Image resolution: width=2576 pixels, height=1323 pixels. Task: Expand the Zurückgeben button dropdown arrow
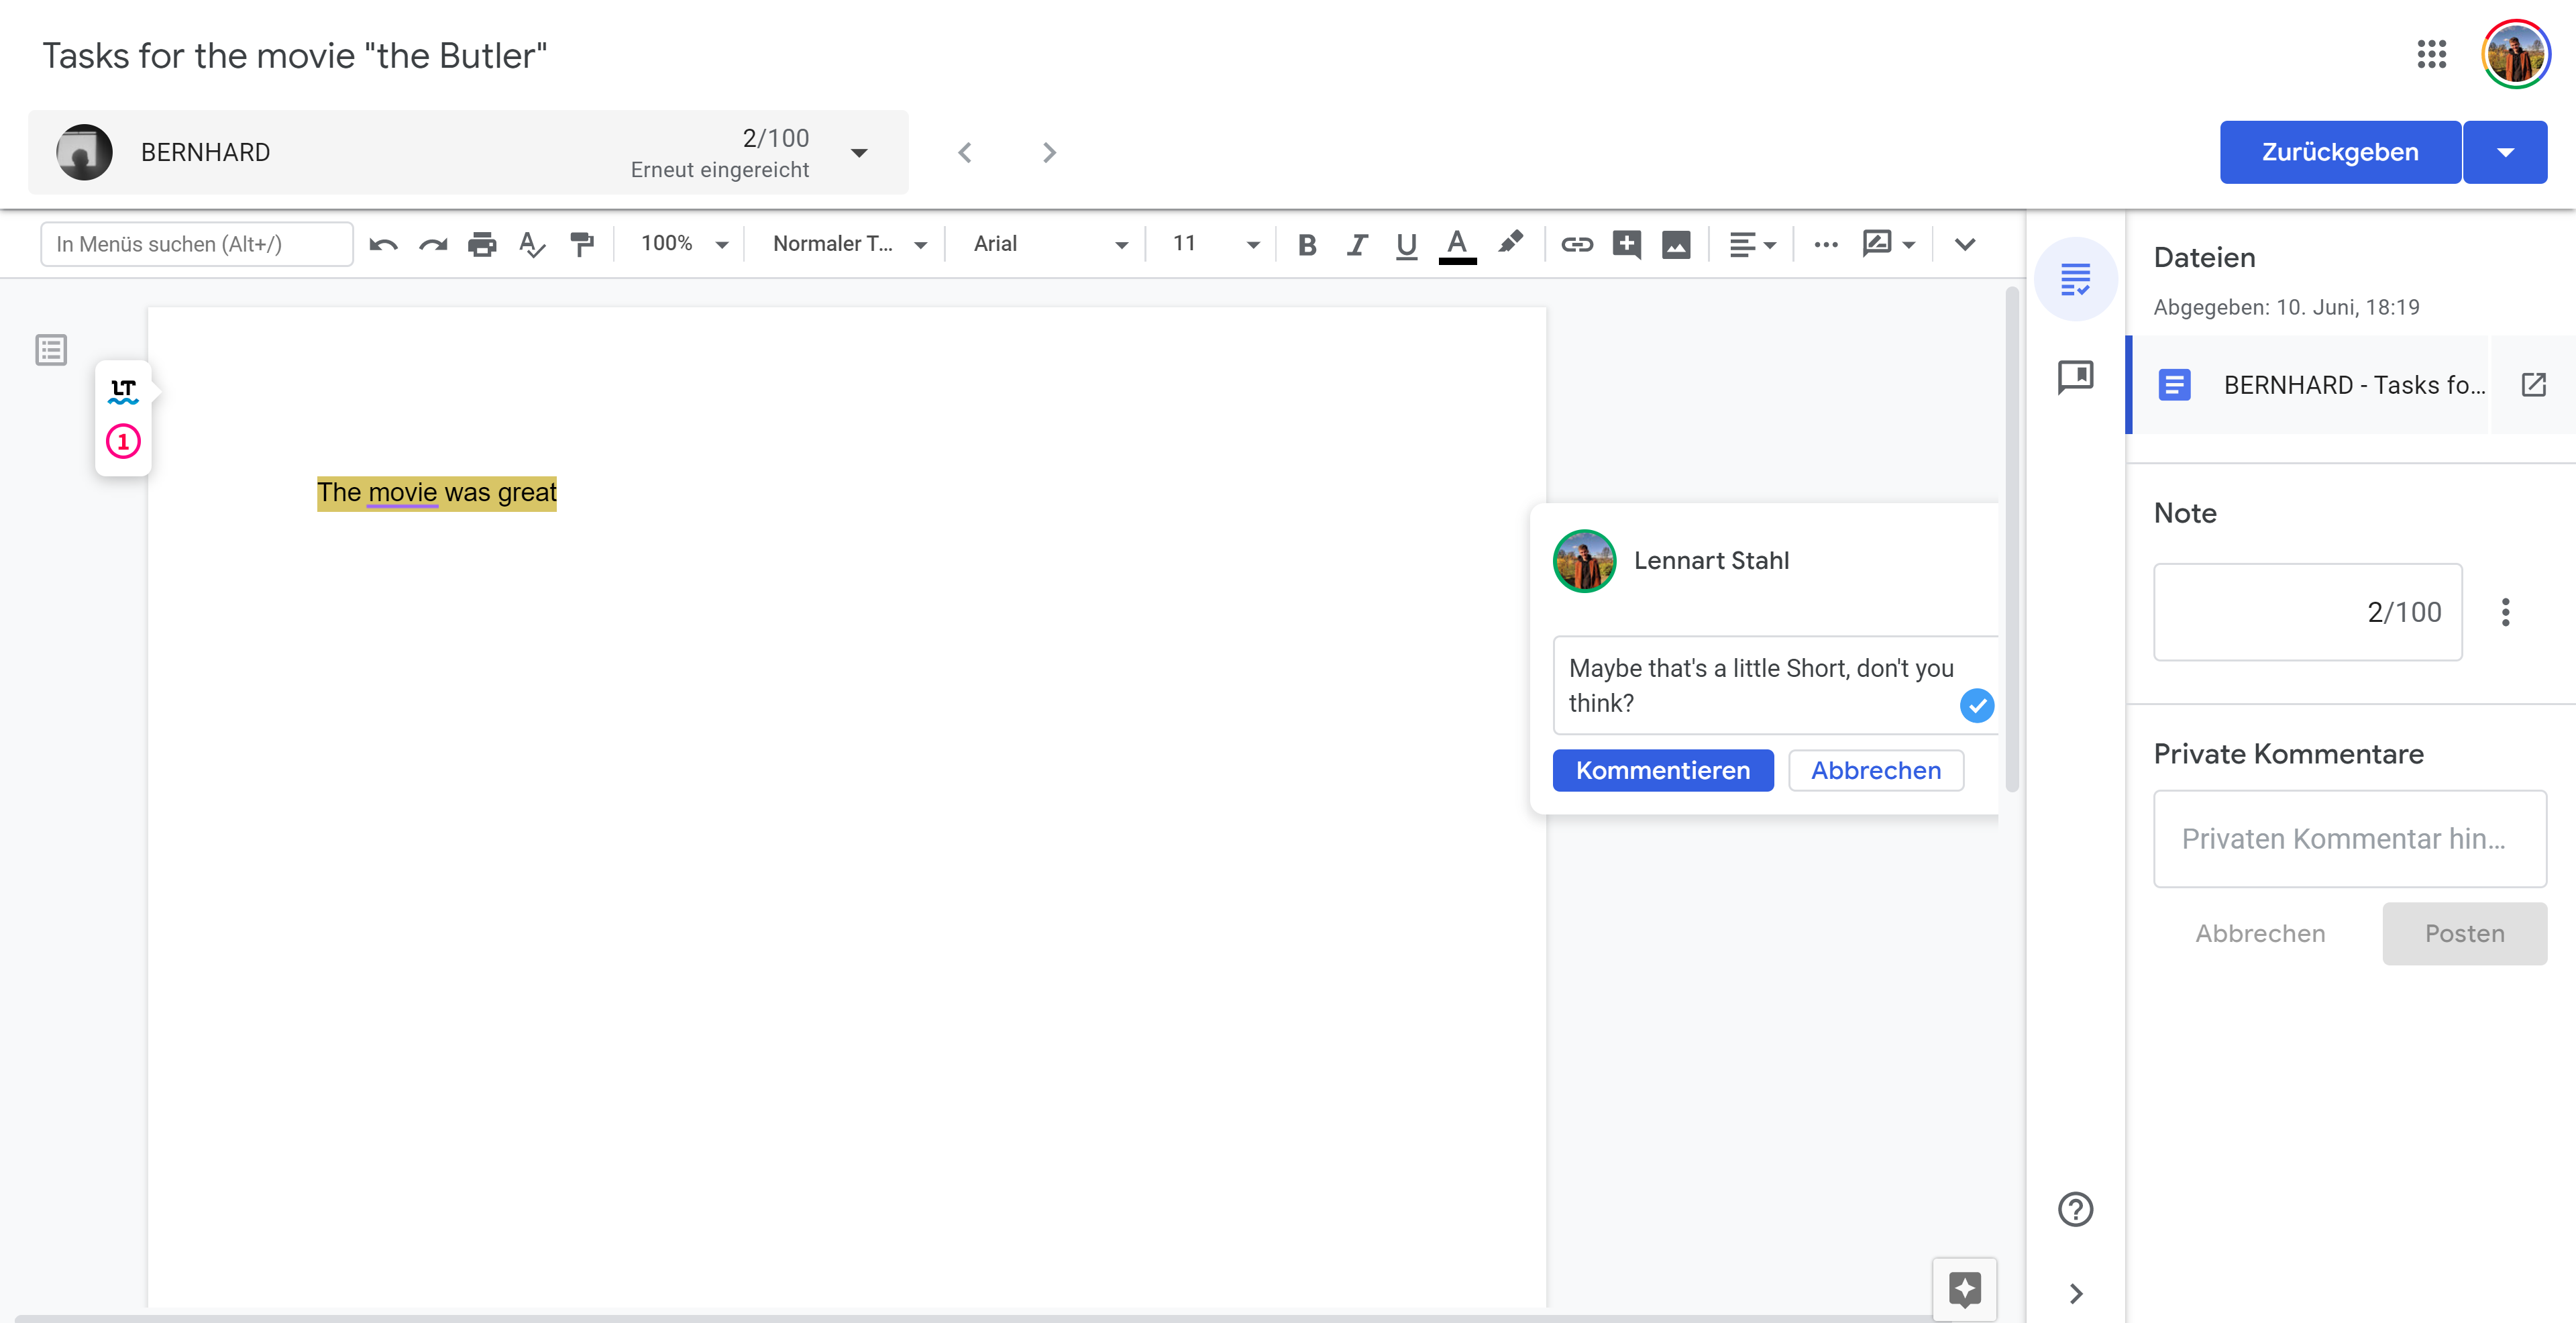(x=2505, y=153)
